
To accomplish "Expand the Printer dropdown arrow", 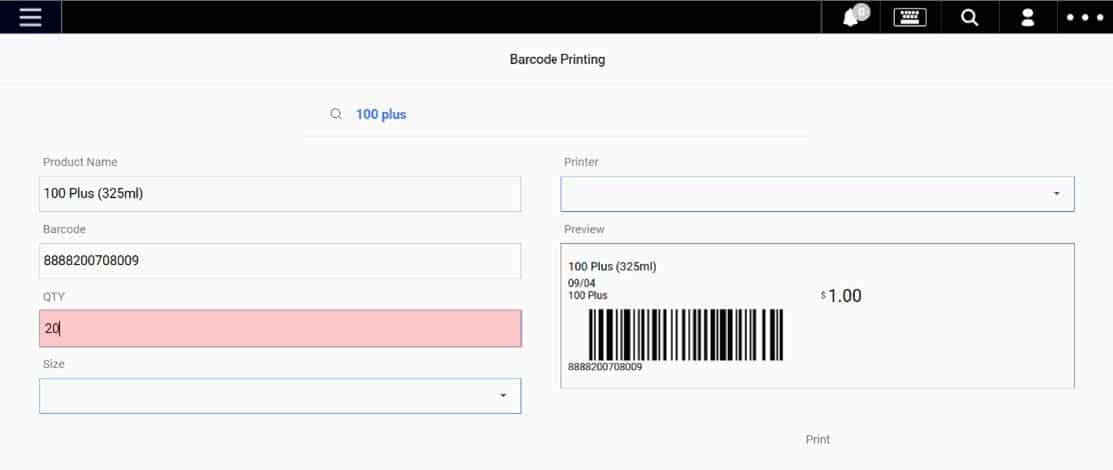I will (1056, 194).
